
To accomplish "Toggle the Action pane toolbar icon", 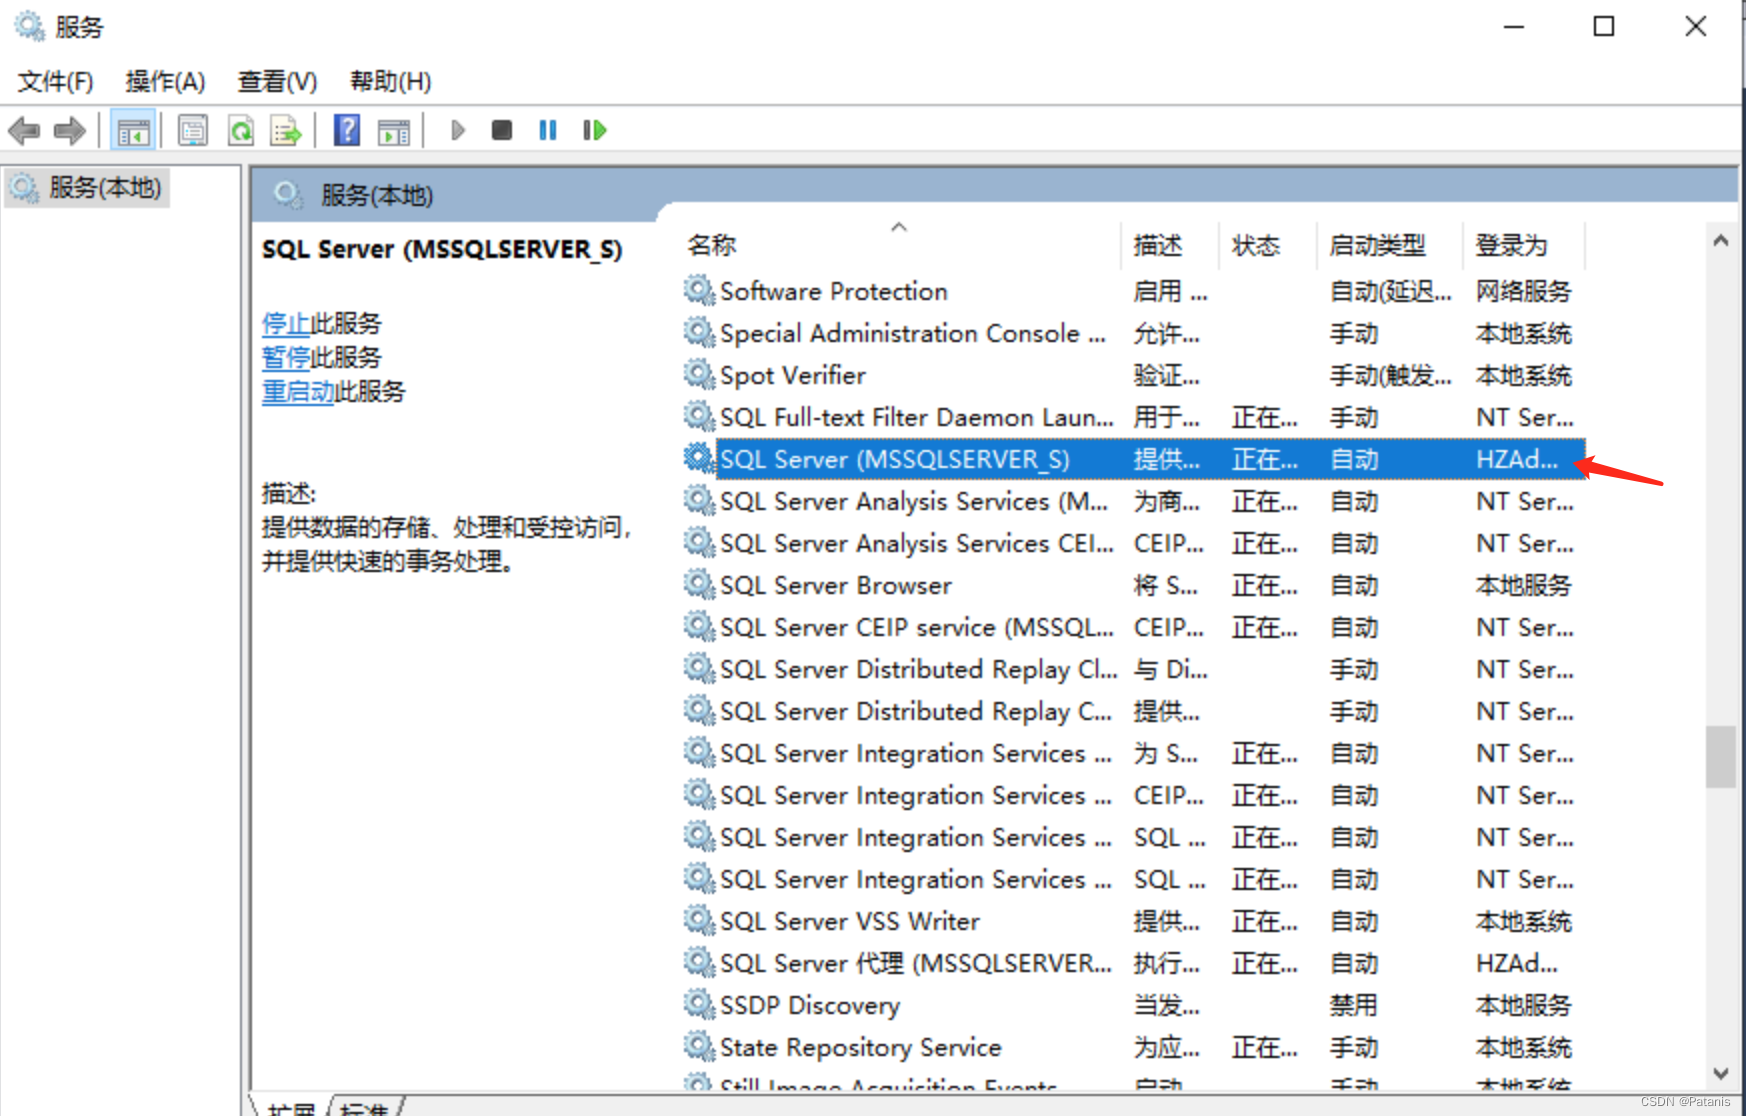I will click(x=394, y=130).
